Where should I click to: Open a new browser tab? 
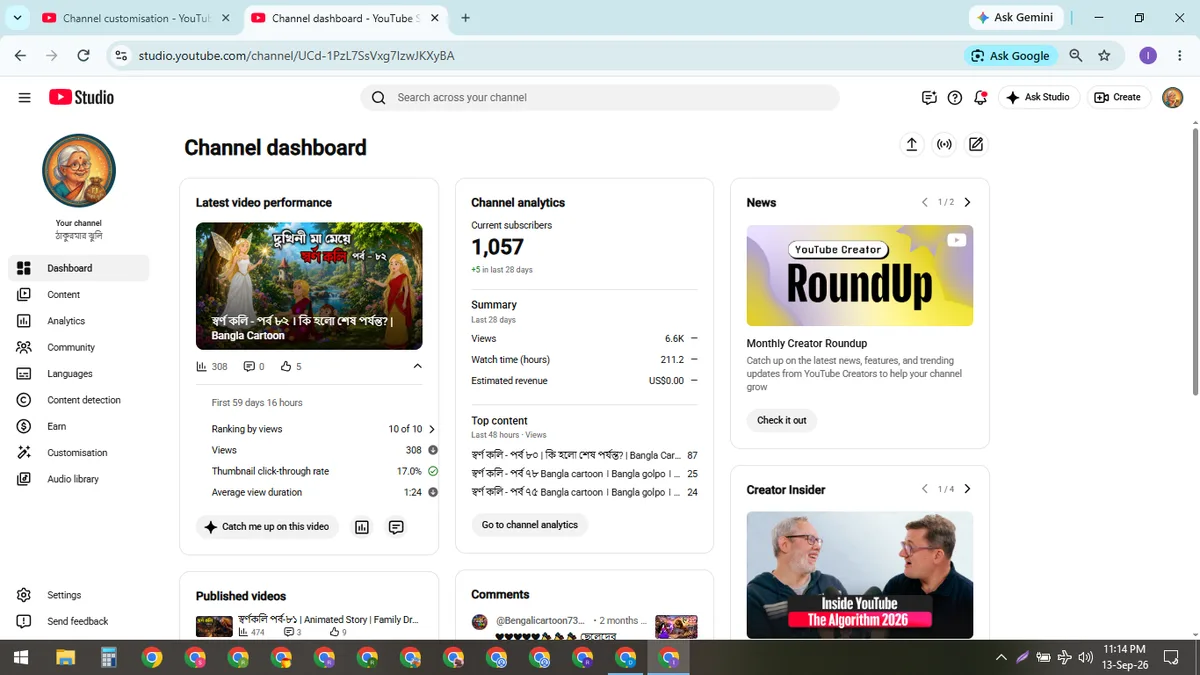click(466, 18)
